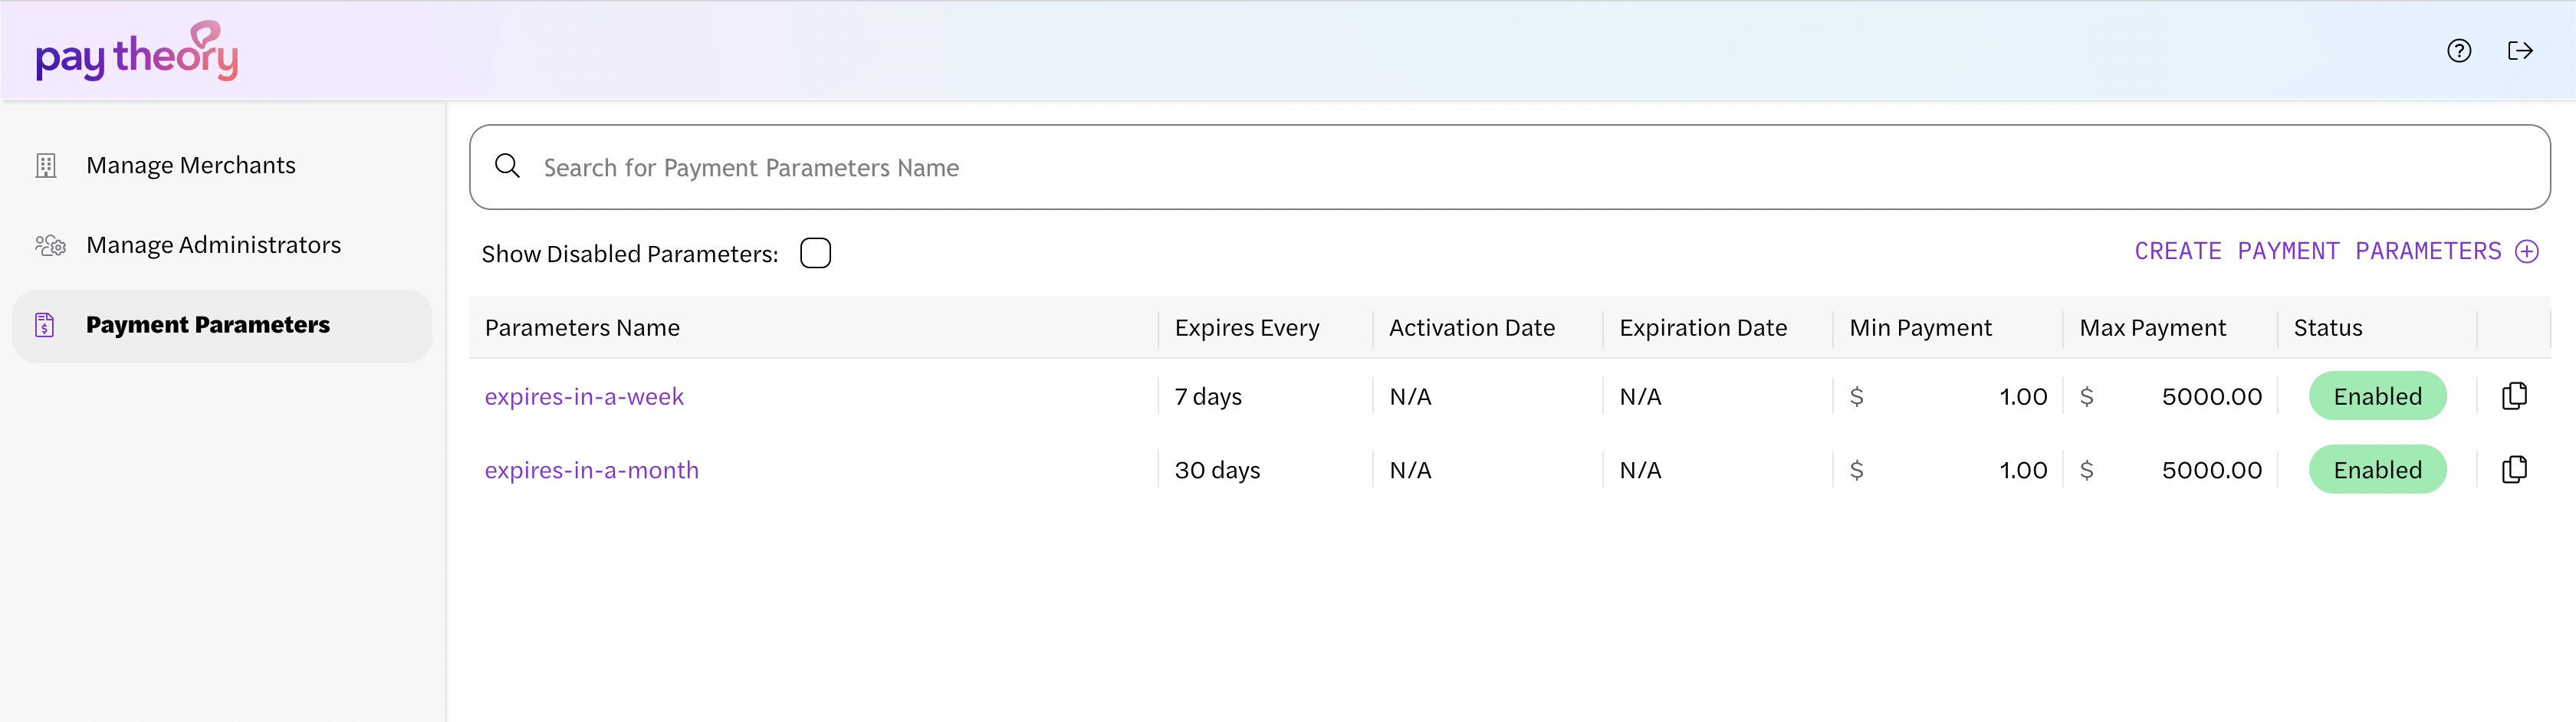Copy the expires-in-a-month parameter using its copy icon
The width and height of the screenshot is (2576, 722).
(2514, 469)
